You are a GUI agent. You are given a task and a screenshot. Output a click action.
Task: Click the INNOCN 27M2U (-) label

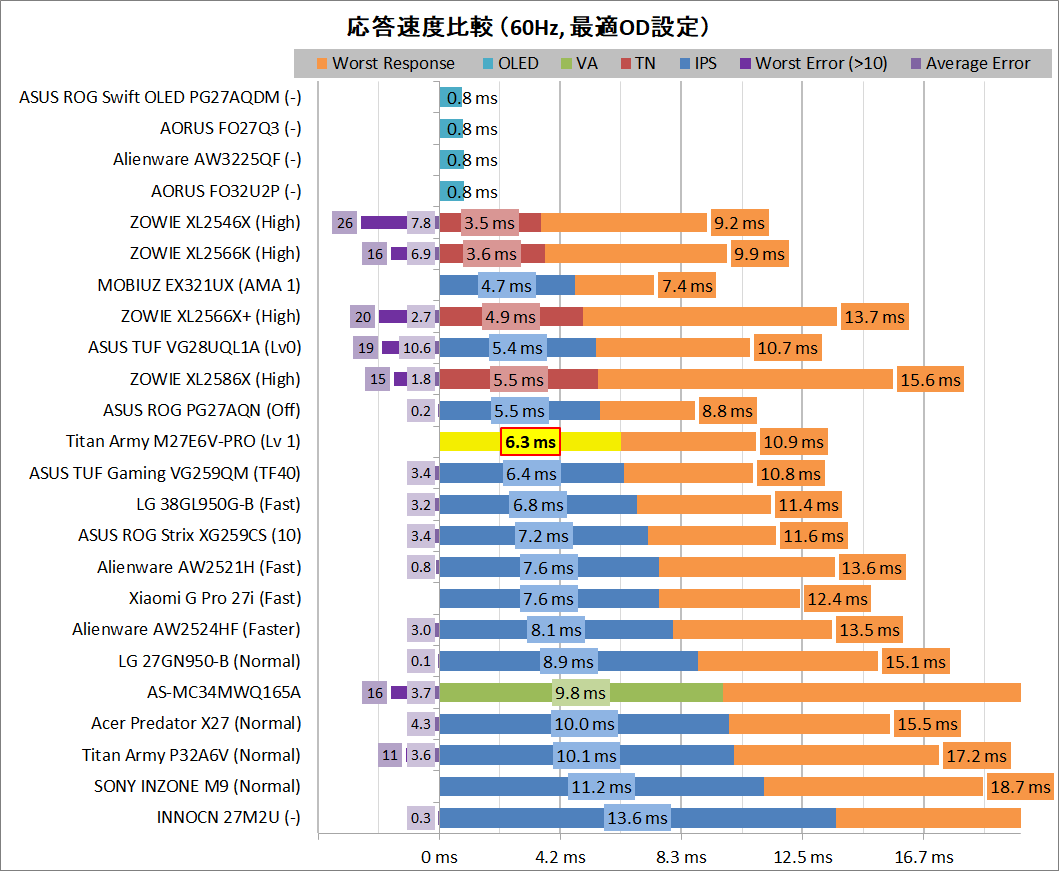pos(229,817)
